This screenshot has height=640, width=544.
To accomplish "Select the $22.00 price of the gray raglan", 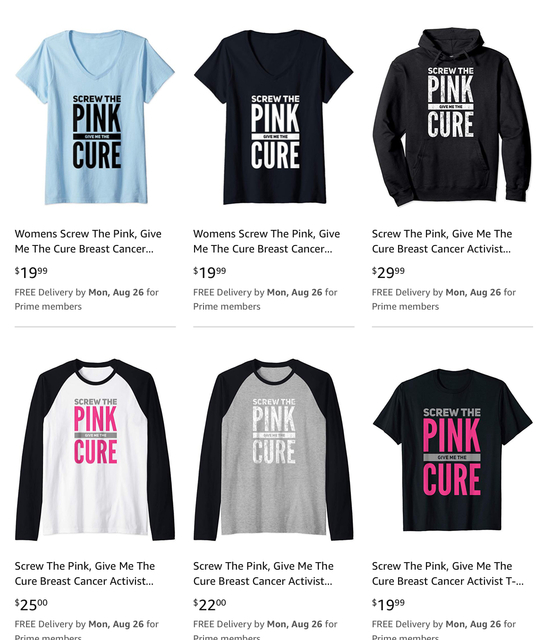I will (209, 604).
